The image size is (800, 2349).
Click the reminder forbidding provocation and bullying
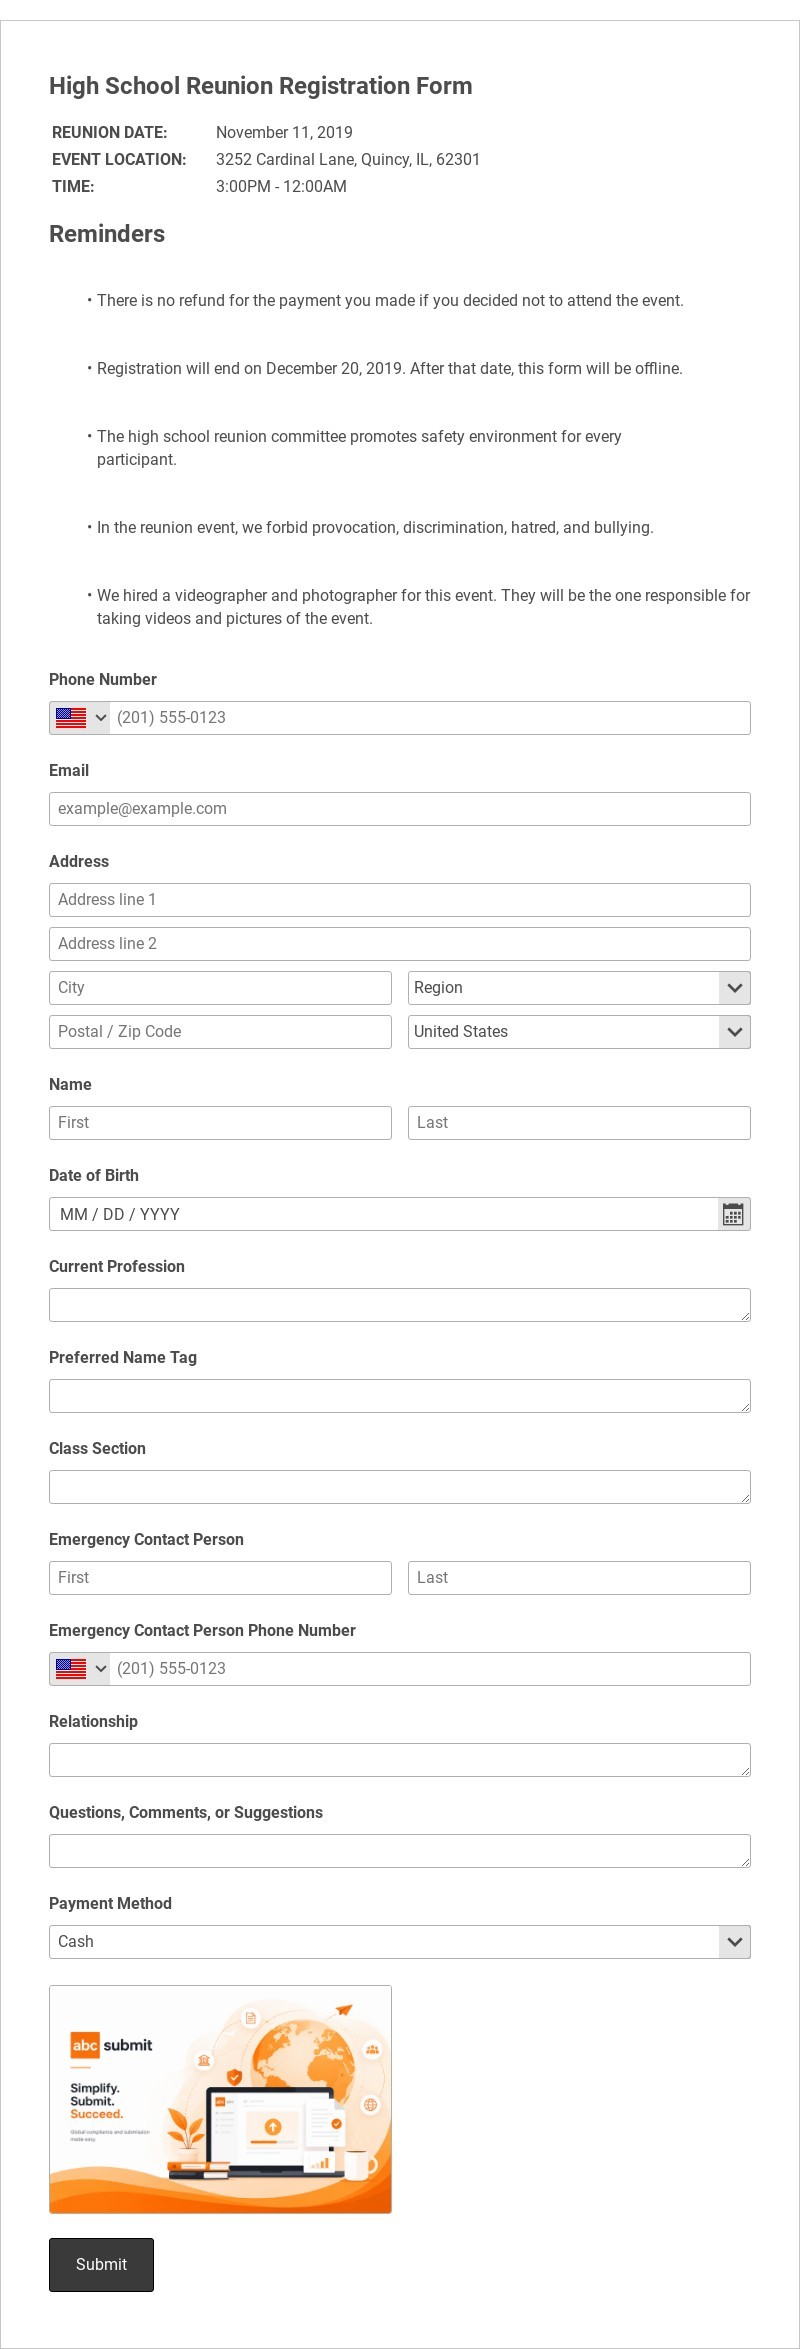click(x=375, y=527)
